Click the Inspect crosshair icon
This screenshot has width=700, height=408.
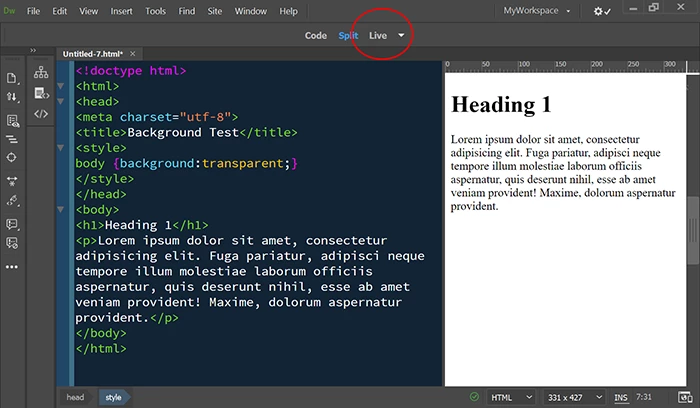[12, 157]
